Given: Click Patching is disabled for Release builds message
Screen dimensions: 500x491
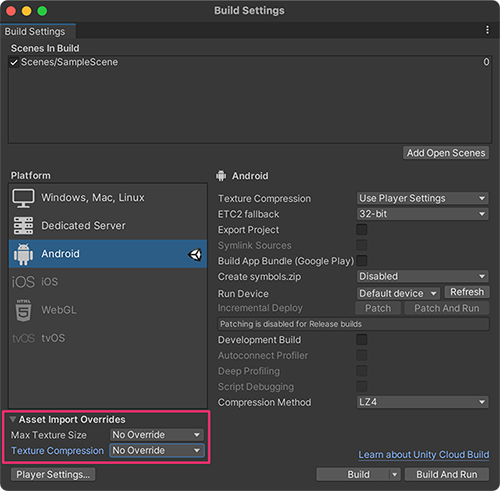Looking at the screenshot, I should 353,324.
